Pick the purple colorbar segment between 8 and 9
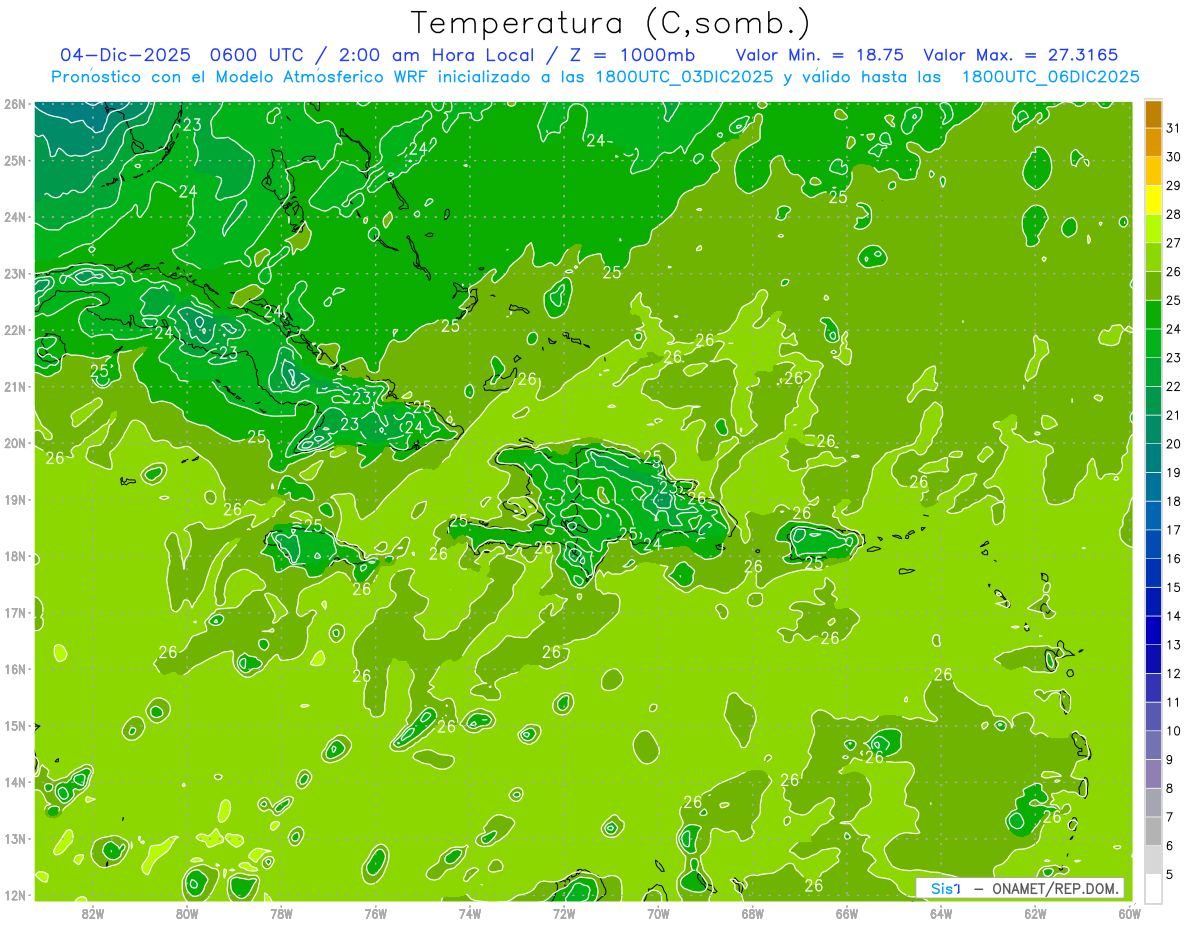This screenshot has width=1200, height=927. [1153, 774]
